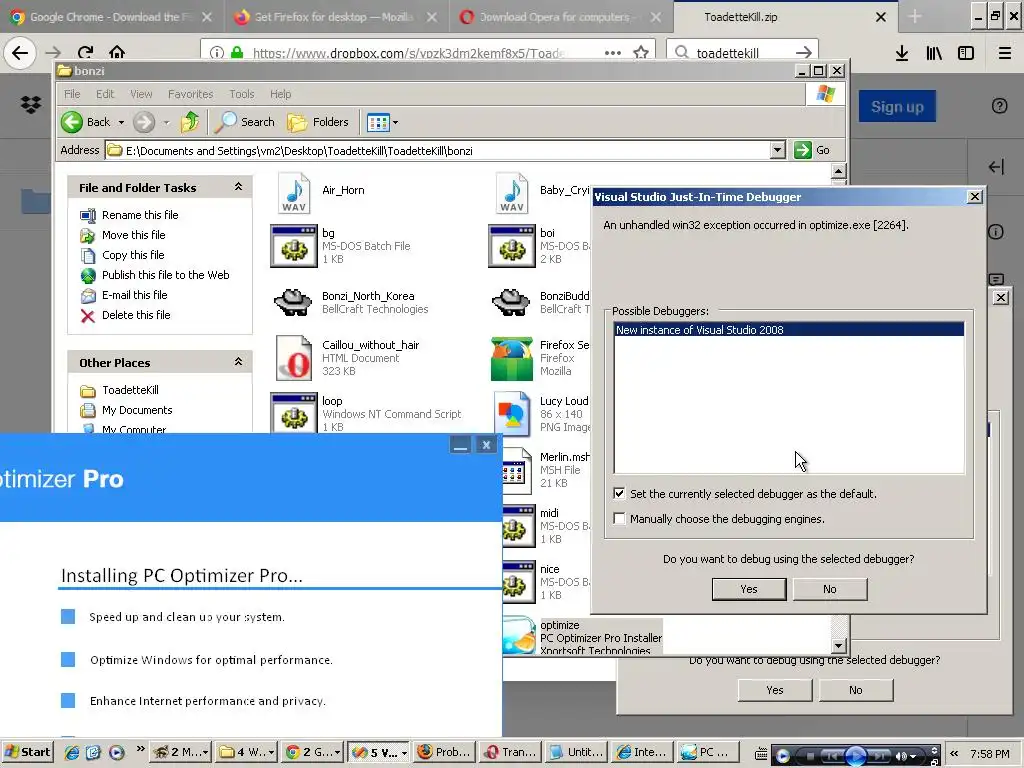
Task: Launch Windows Media Player from Quick Launch
Action: coord(116,752)
